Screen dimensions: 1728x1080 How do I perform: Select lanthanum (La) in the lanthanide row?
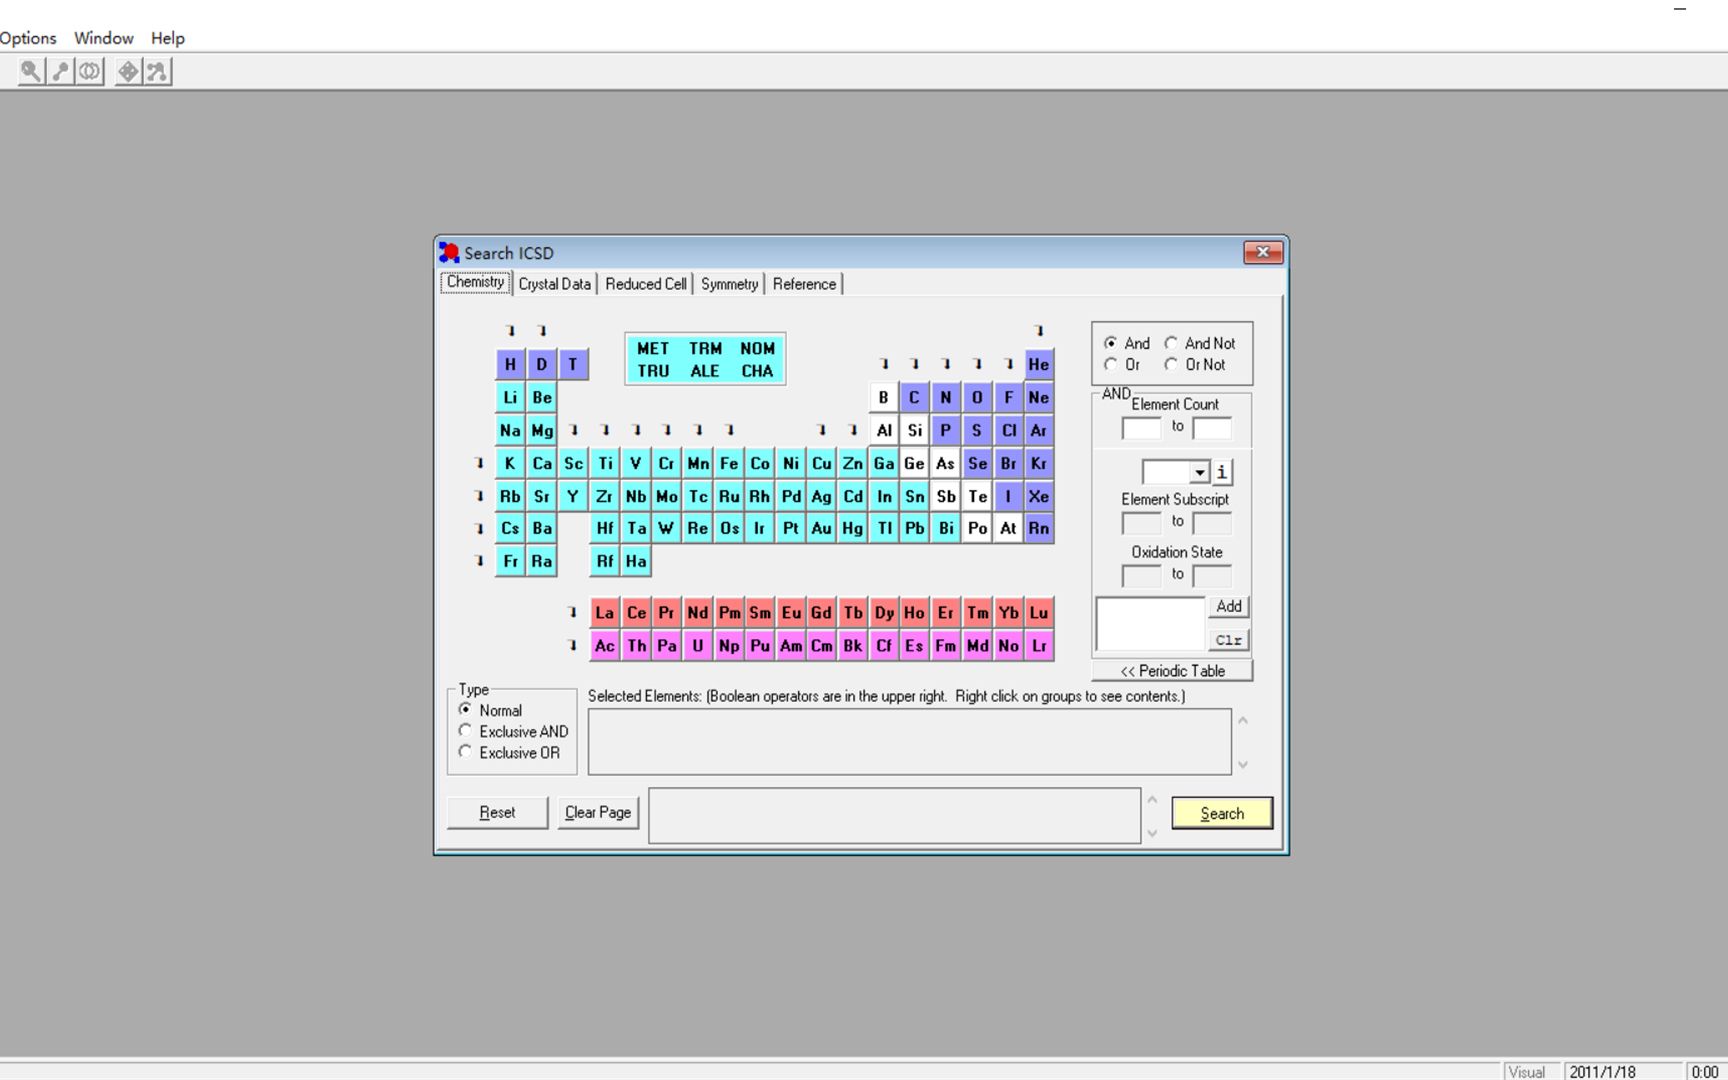(x=604, y=613)
